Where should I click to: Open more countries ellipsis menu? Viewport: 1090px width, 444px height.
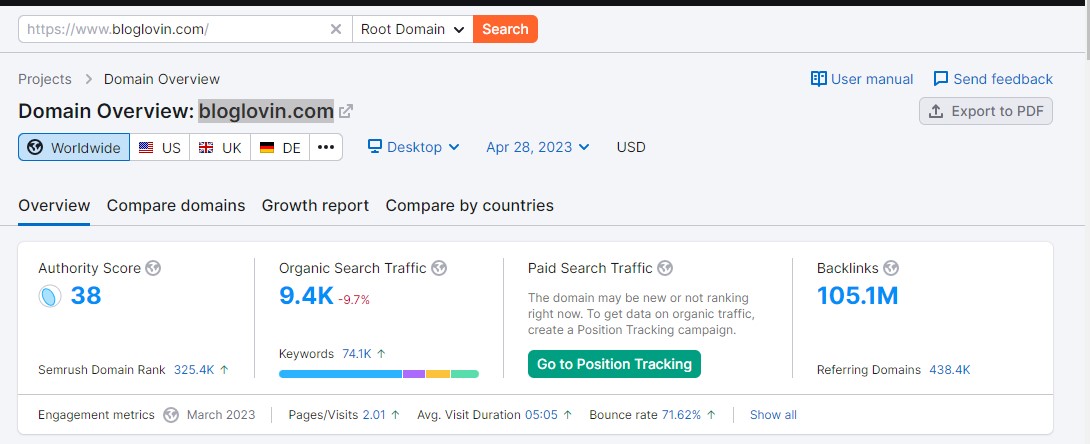326,147
